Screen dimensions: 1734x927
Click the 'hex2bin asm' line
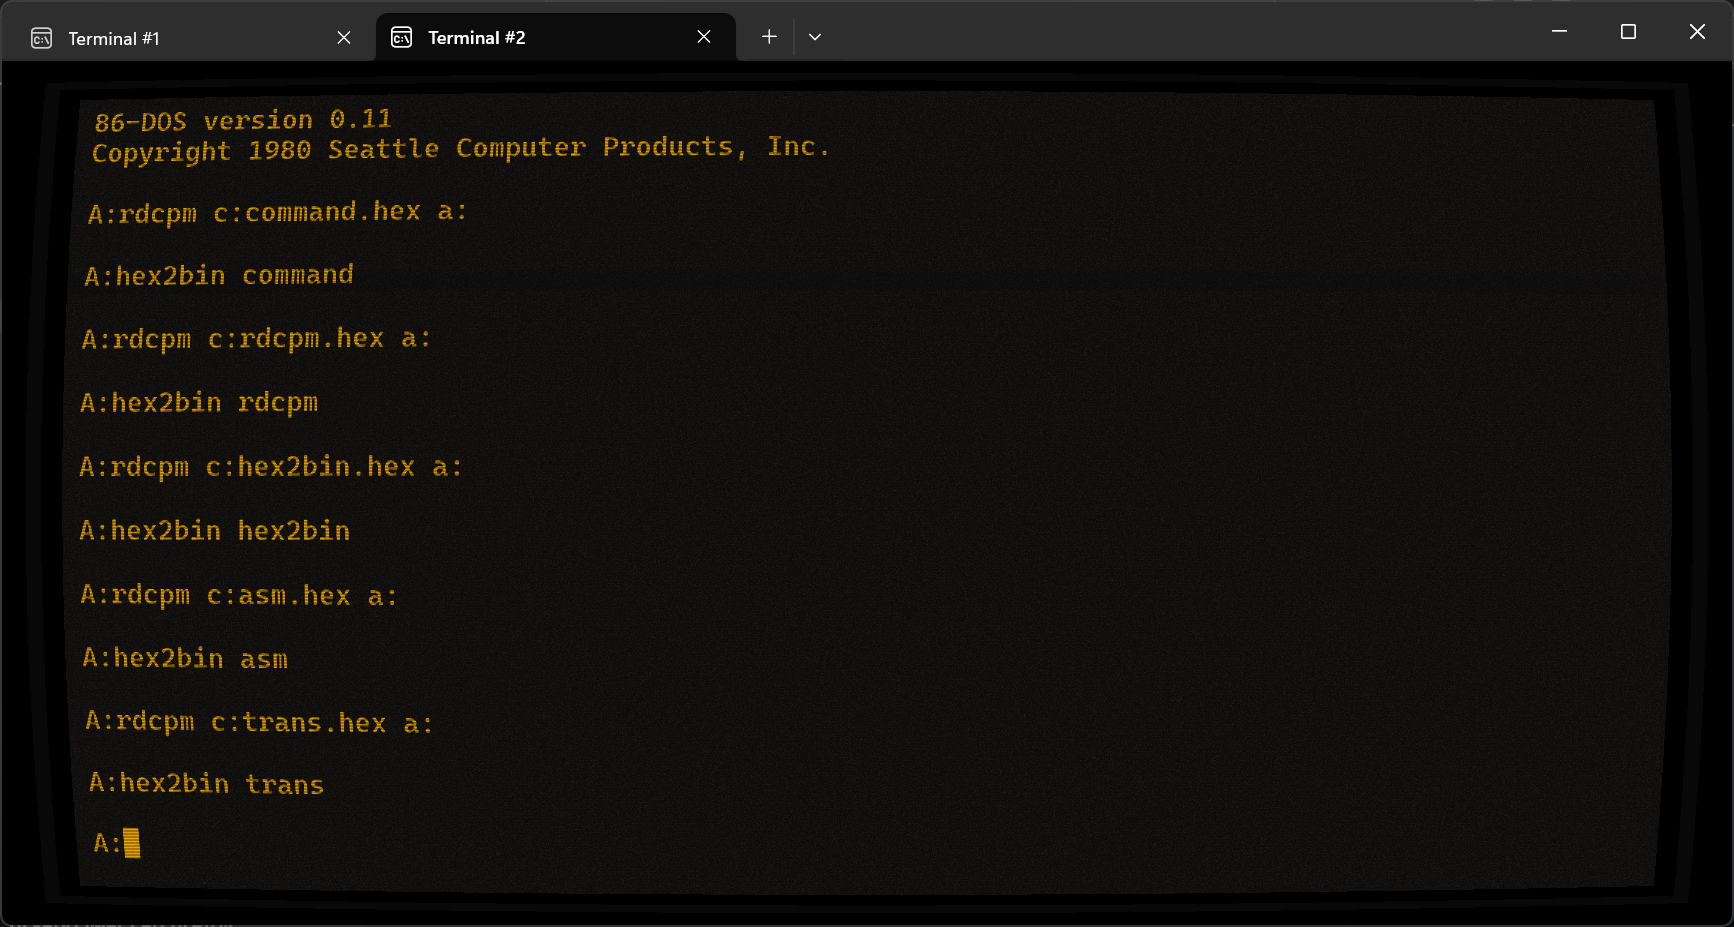pos(185,658)
